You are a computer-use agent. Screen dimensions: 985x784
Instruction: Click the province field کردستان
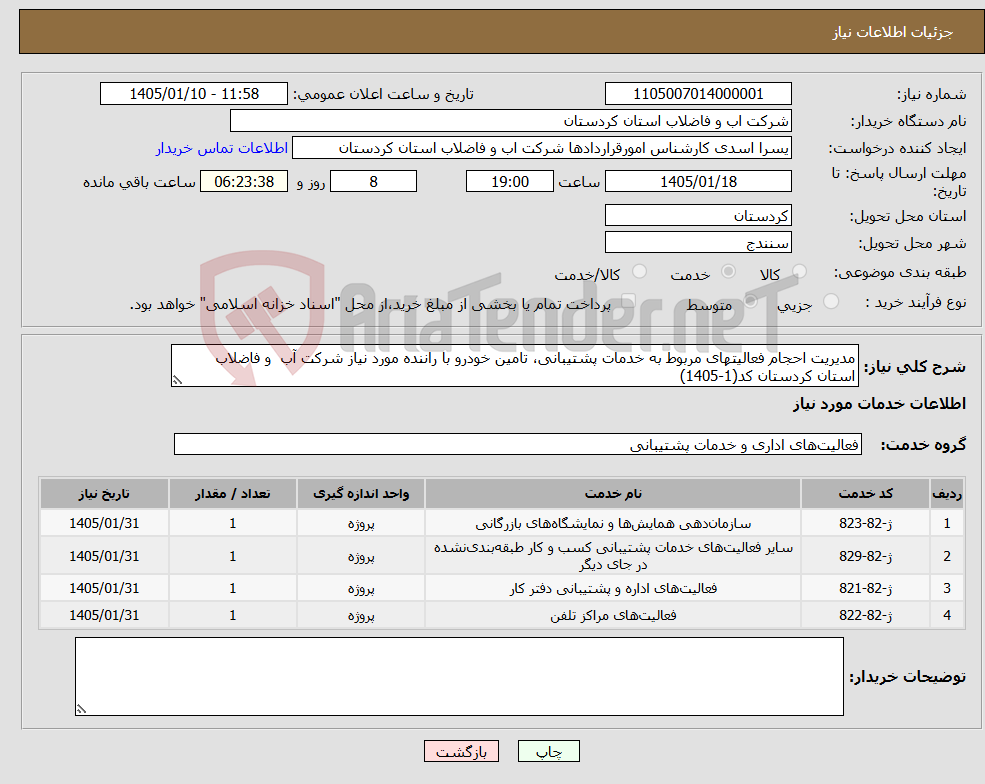pos(698,215)
